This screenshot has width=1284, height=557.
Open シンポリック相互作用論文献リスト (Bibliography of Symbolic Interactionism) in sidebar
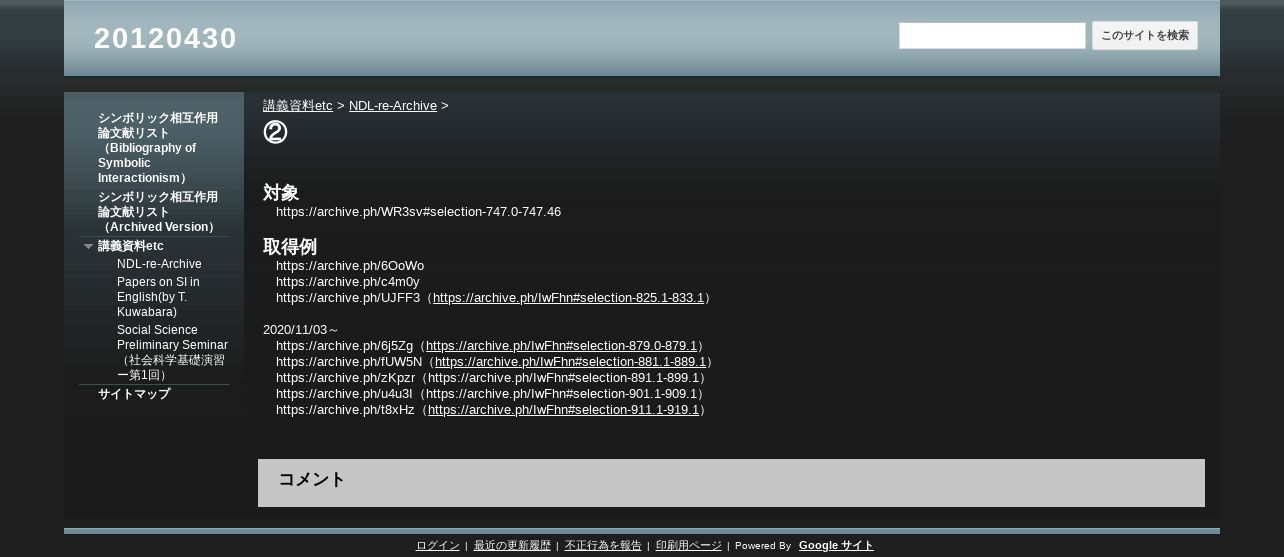click(x=158, y=148)
